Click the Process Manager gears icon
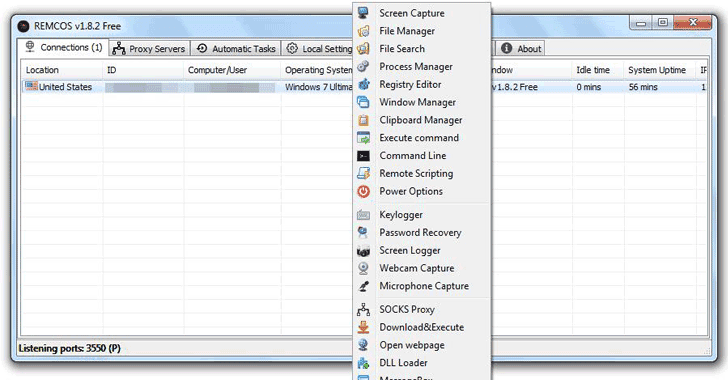 pyautogui.click(x=363, y=66)
